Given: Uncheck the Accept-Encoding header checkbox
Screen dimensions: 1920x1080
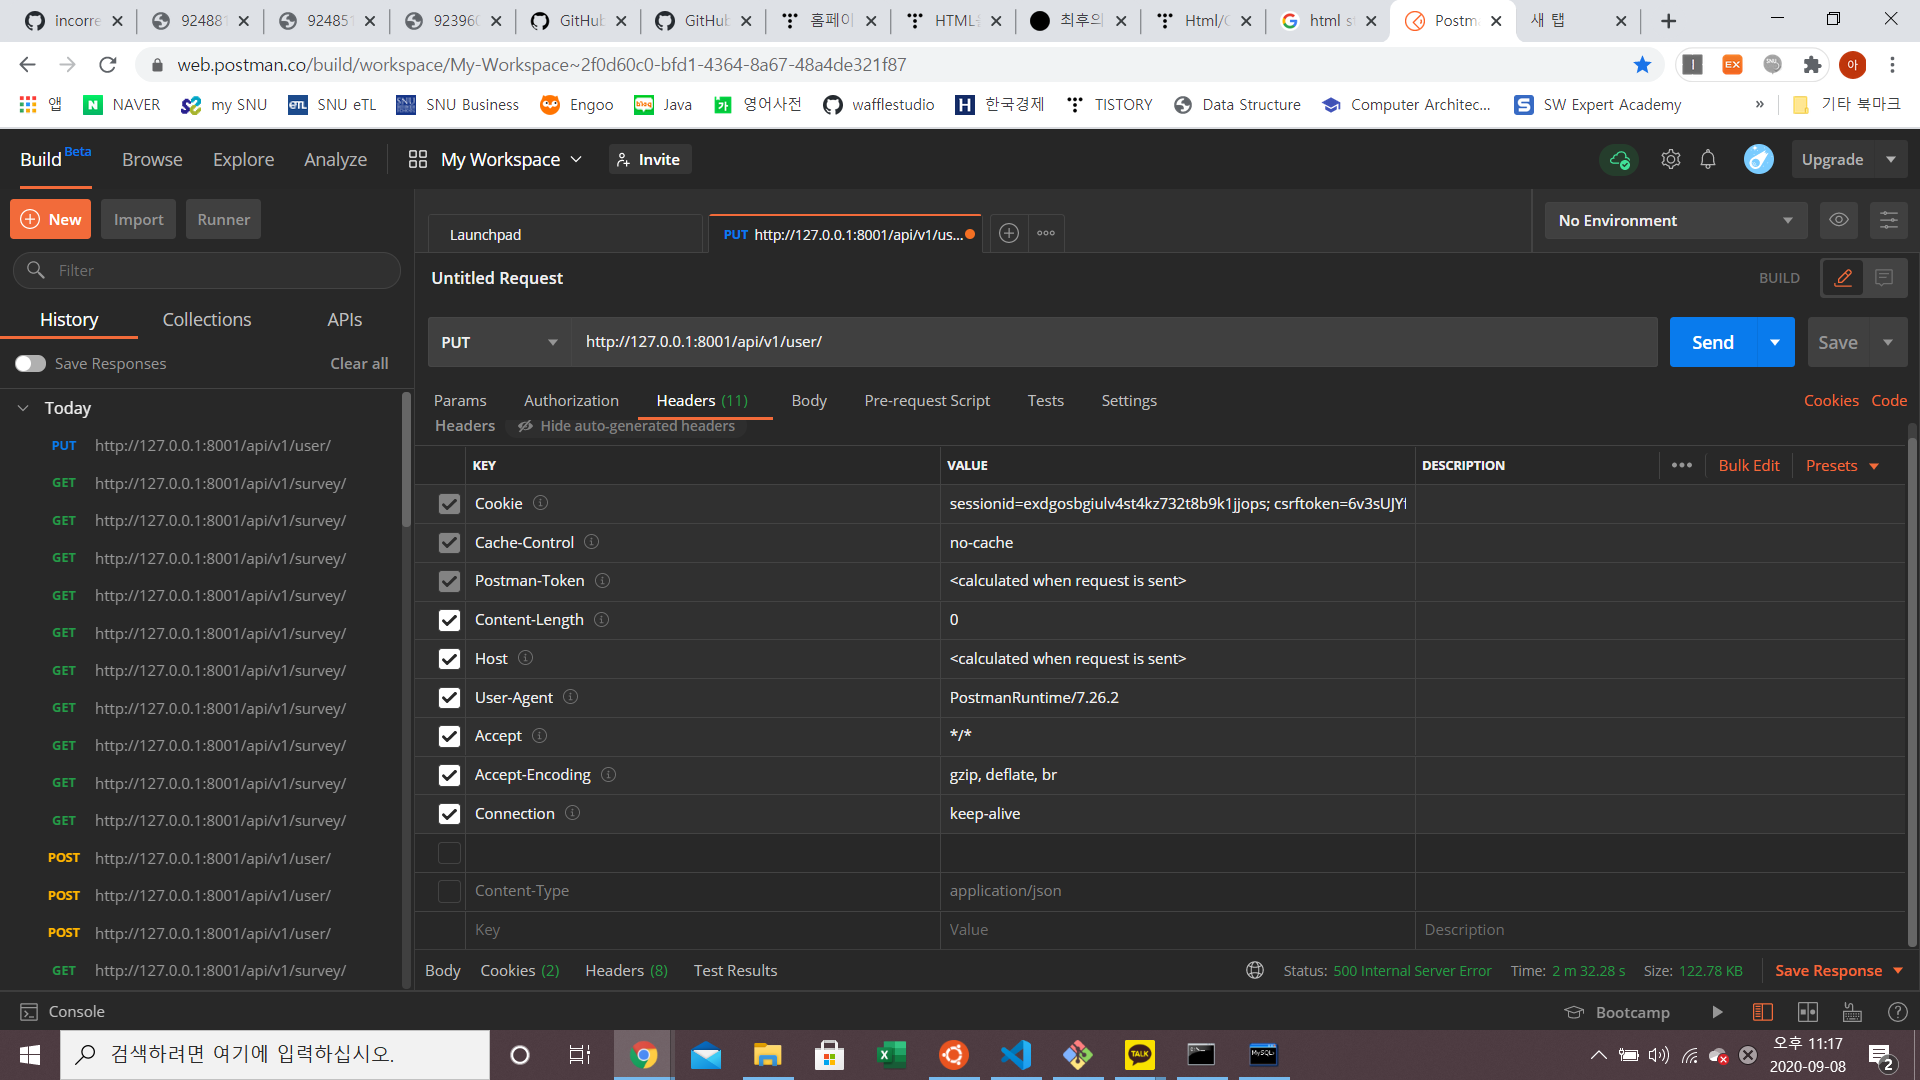Looking at the screenshot, I should tap(449, 775).
